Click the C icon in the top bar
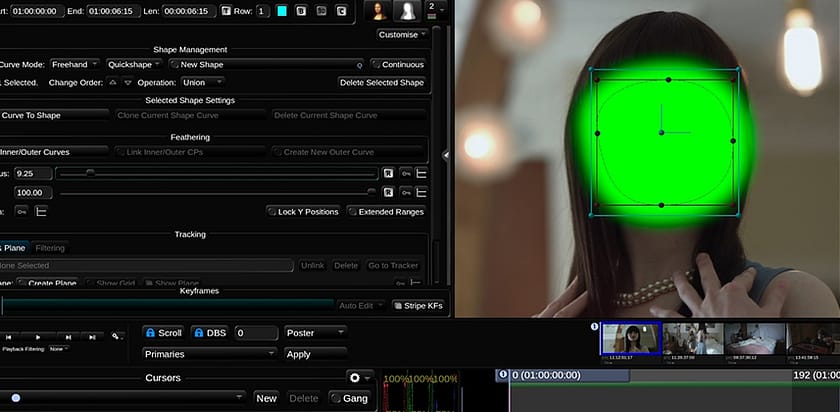This screenshot has height=412, width=840. tap(341, 11)
